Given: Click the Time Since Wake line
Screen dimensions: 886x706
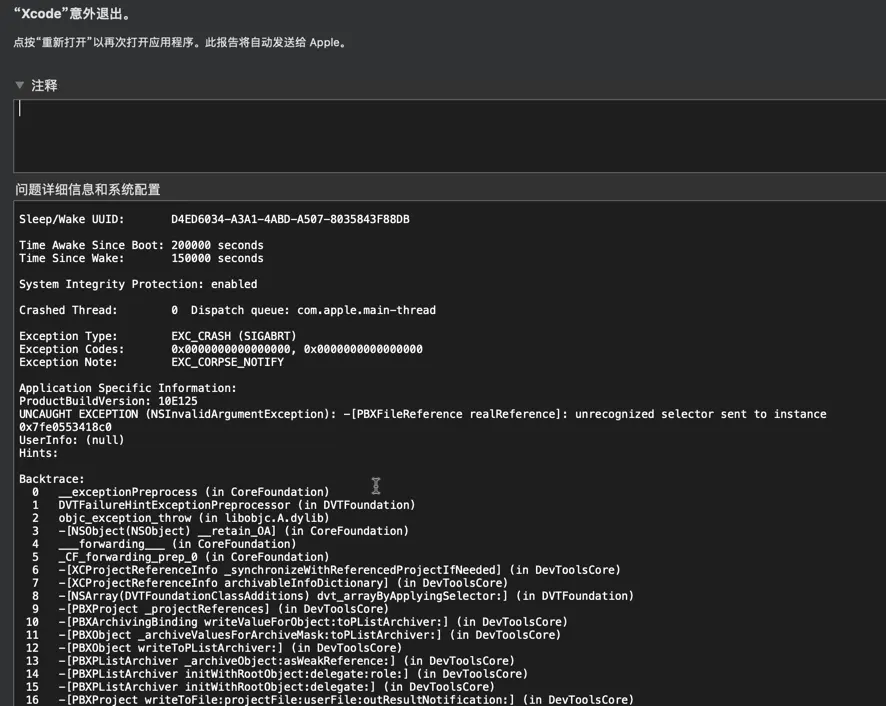Looking at the screenshot, I should tap(141, 258).
